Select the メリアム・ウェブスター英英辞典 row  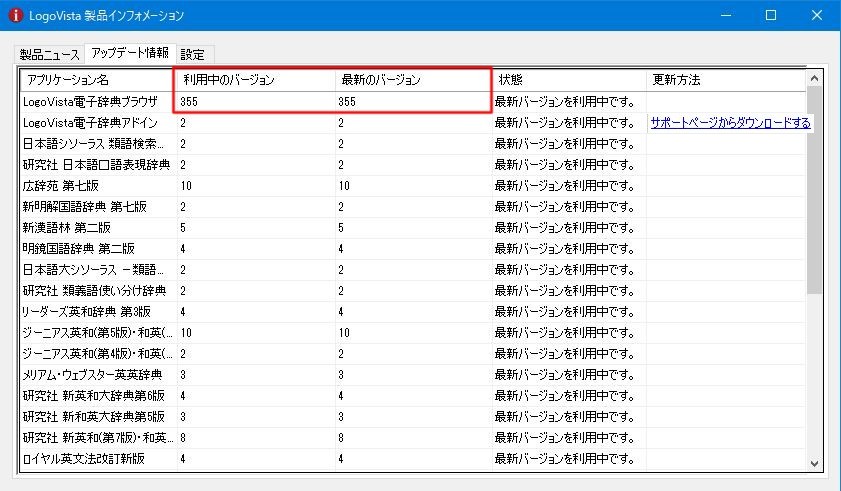[x=413, y=375]
